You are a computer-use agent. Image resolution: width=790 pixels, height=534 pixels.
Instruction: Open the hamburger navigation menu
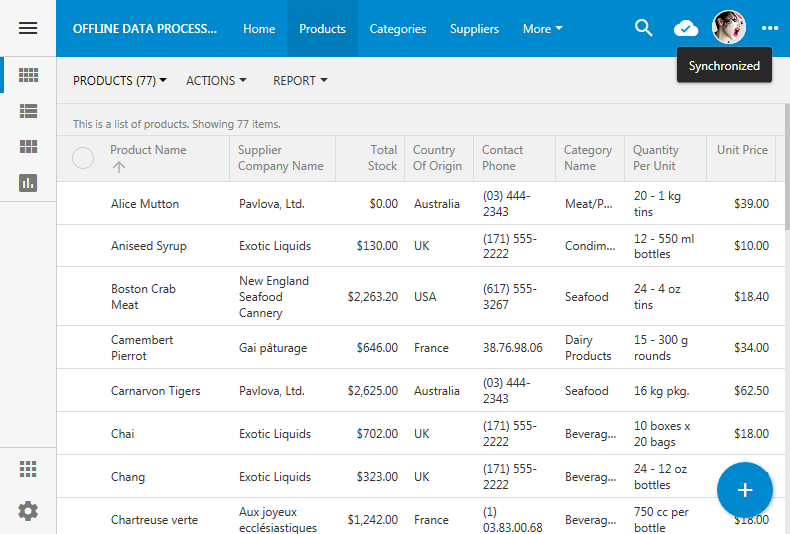pos(28,28)
